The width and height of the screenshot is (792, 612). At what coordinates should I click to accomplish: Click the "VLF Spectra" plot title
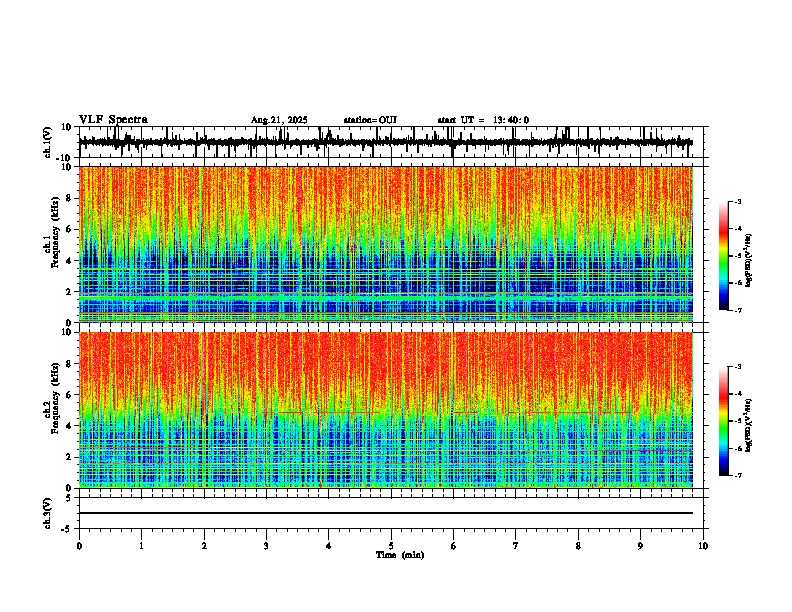[x=113, y=120]
